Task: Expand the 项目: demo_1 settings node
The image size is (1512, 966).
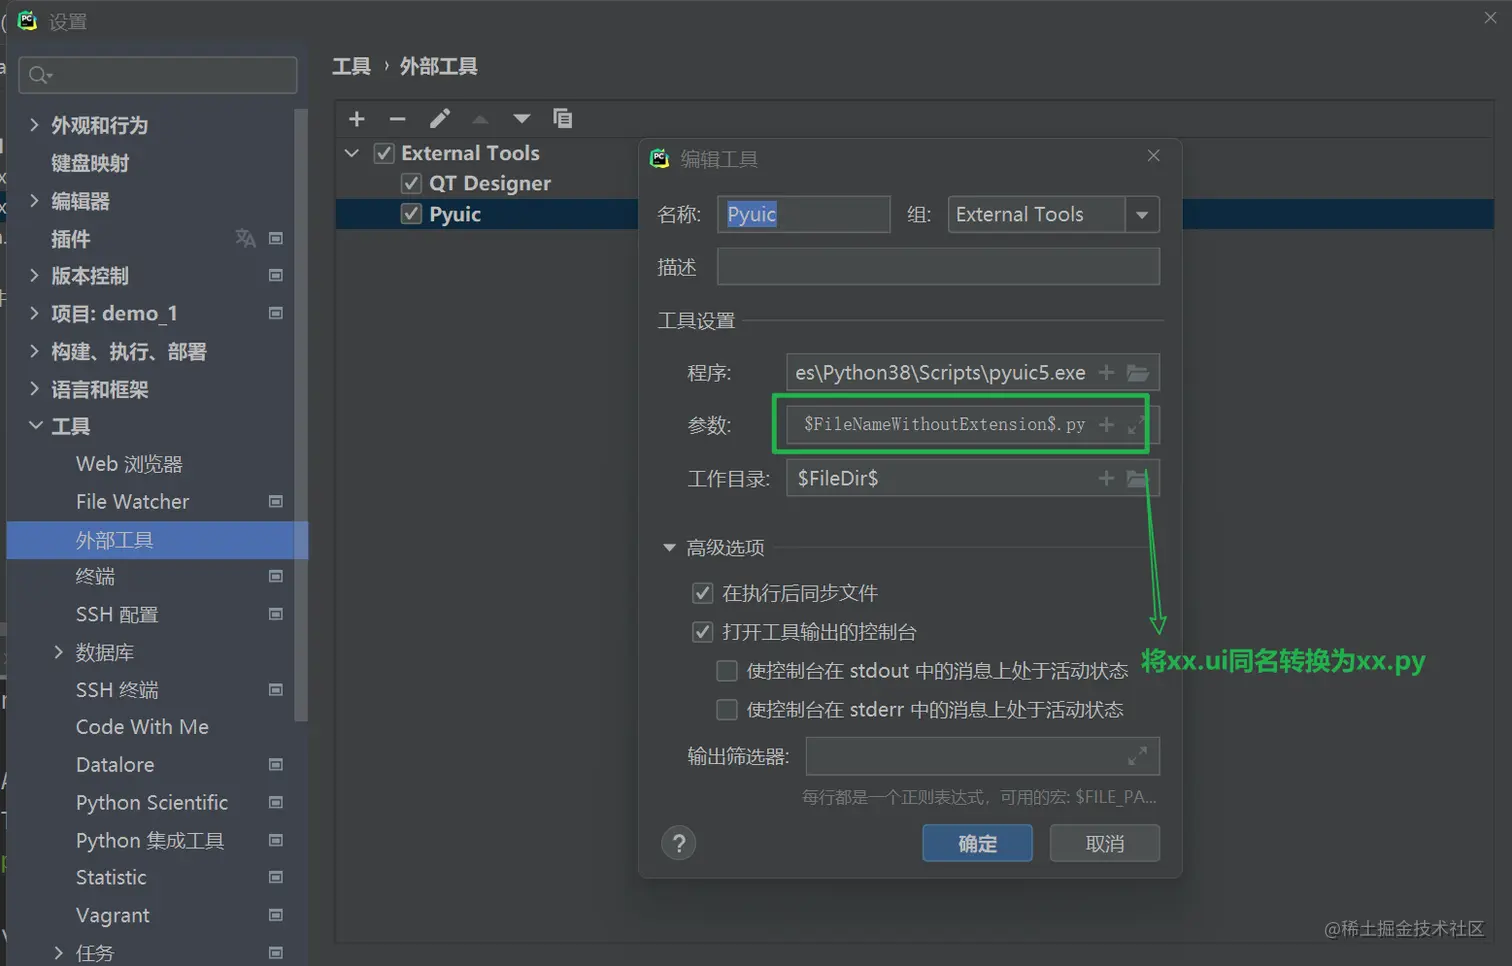Action: coord(34,313)
